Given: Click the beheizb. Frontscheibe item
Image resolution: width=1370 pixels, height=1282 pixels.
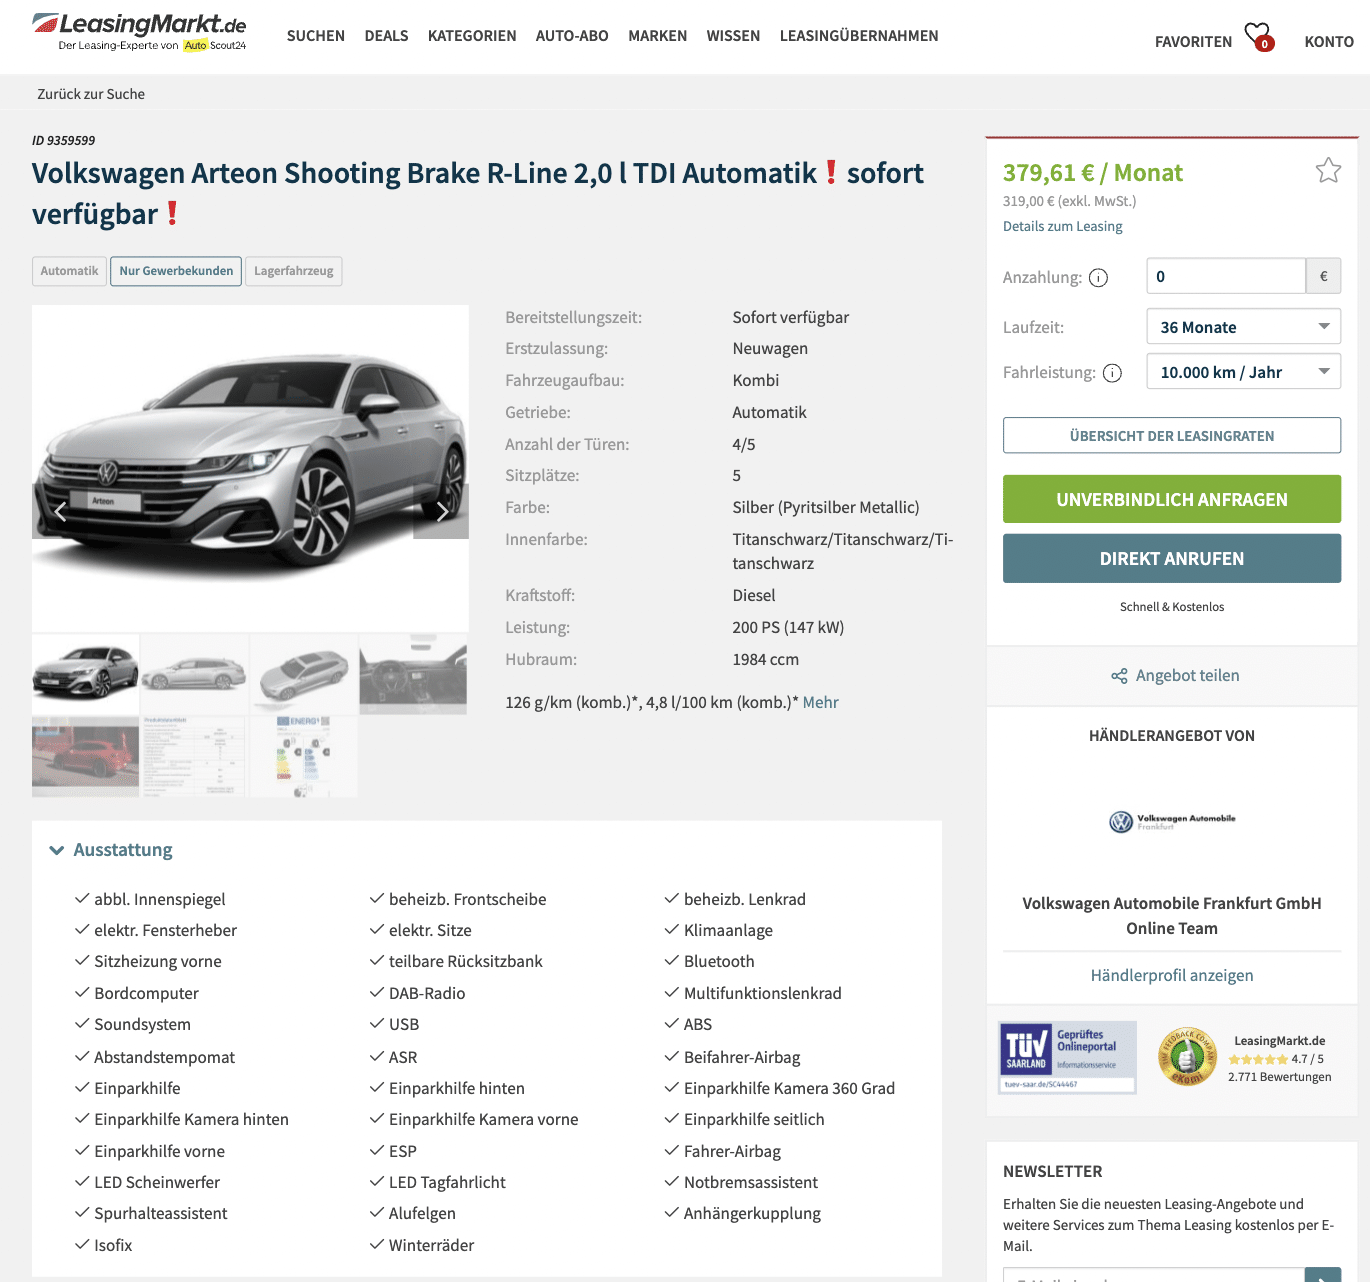Looking at the screenshot, I should tap(468, 899).
